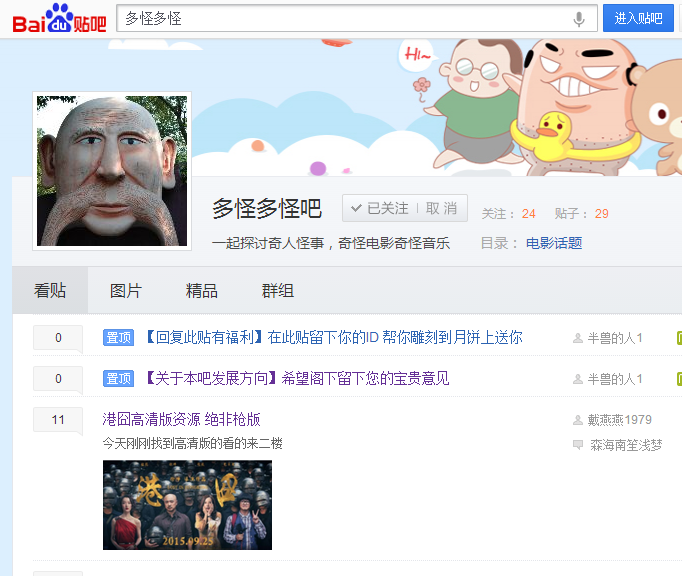Open the post 港囧高清版资源 绝非枪版
The width and height of the screenshot is (682, 576).
tap(182, 419)
